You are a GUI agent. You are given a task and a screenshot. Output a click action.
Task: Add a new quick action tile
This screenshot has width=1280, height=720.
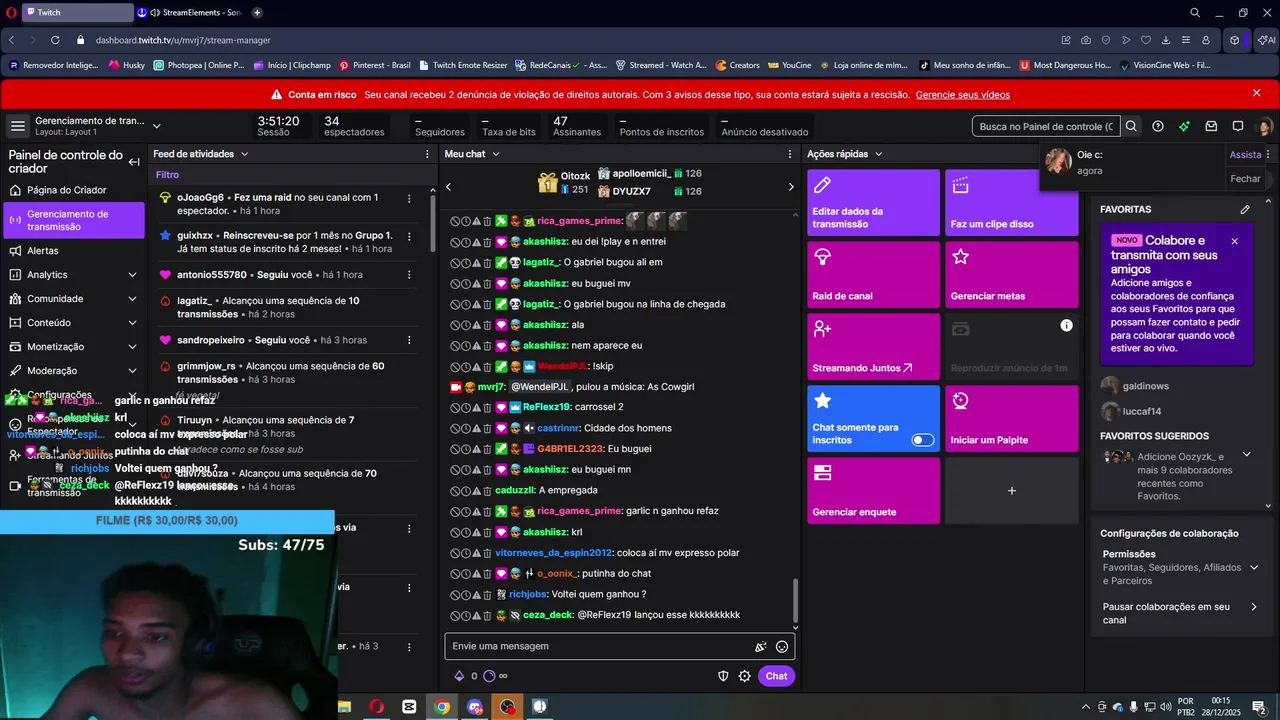1012,490
